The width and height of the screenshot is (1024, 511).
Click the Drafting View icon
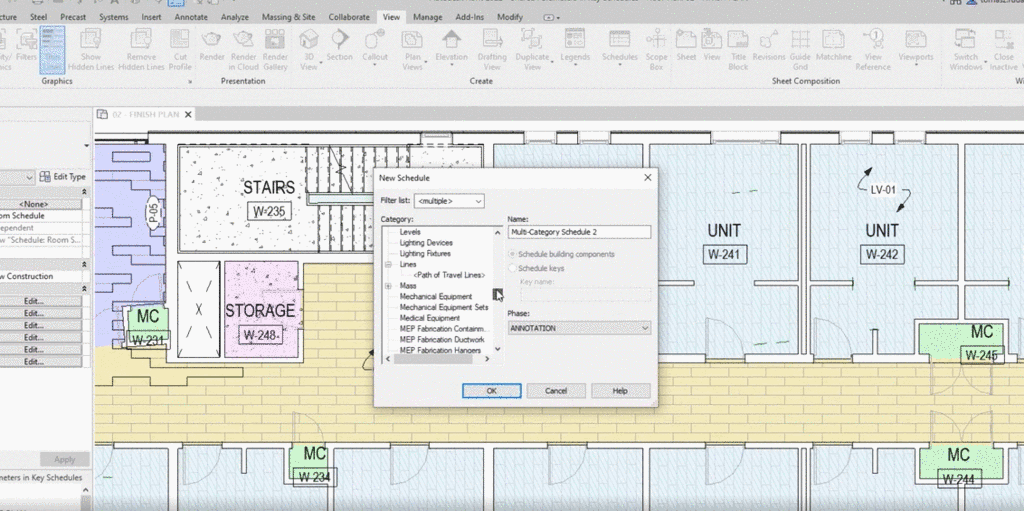point(492,41)
